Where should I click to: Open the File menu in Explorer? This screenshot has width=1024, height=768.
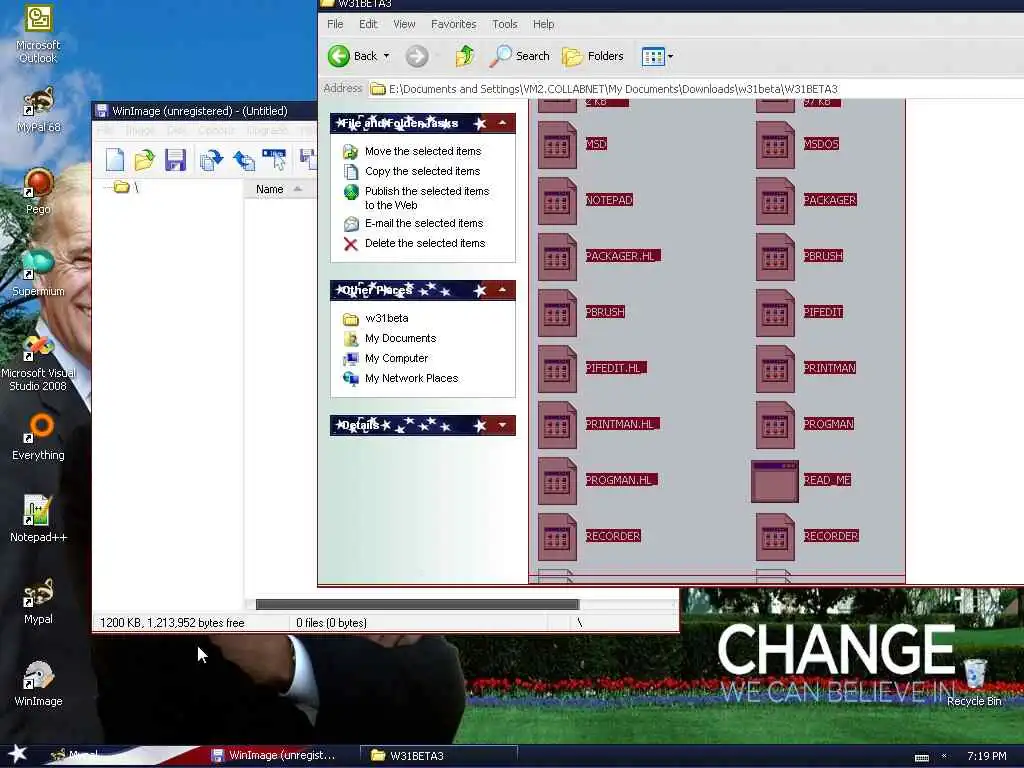[335, 24]
